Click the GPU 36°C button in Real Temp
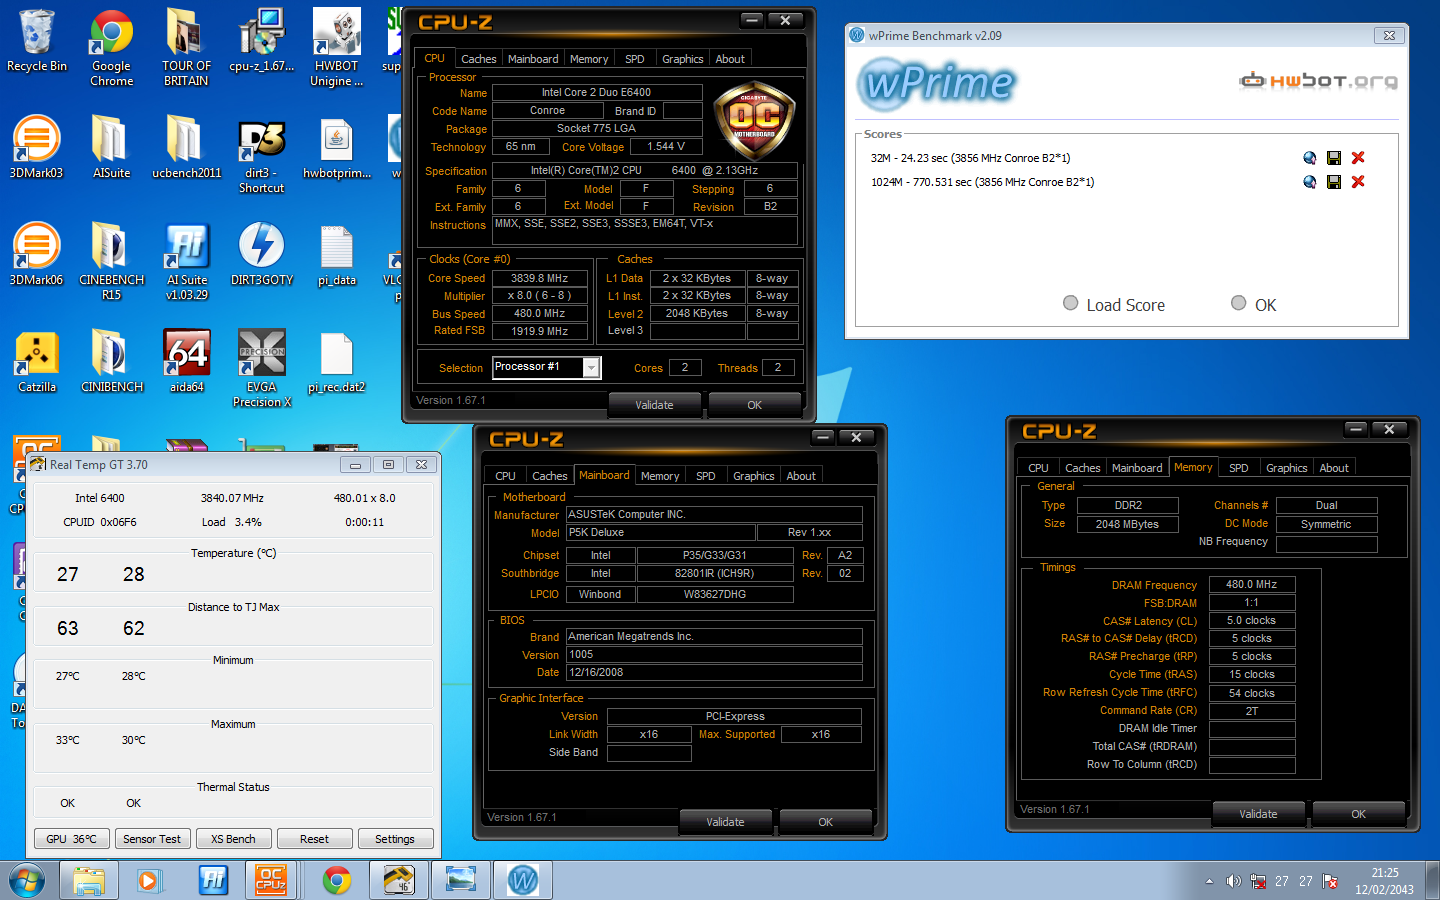This screenshot has height=900, width=1440. tap(71, 839)
